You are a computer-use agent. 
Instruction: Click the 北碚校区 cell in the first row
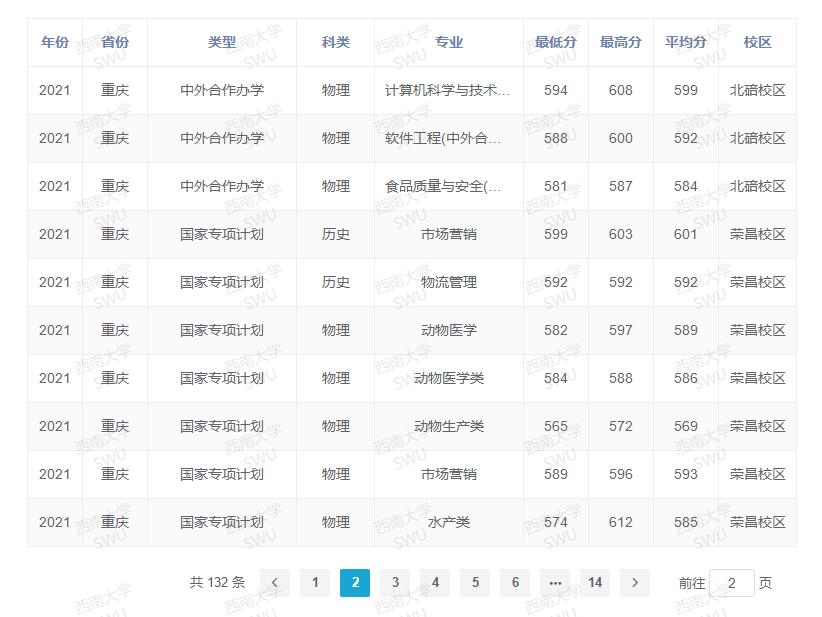[758, 90]
